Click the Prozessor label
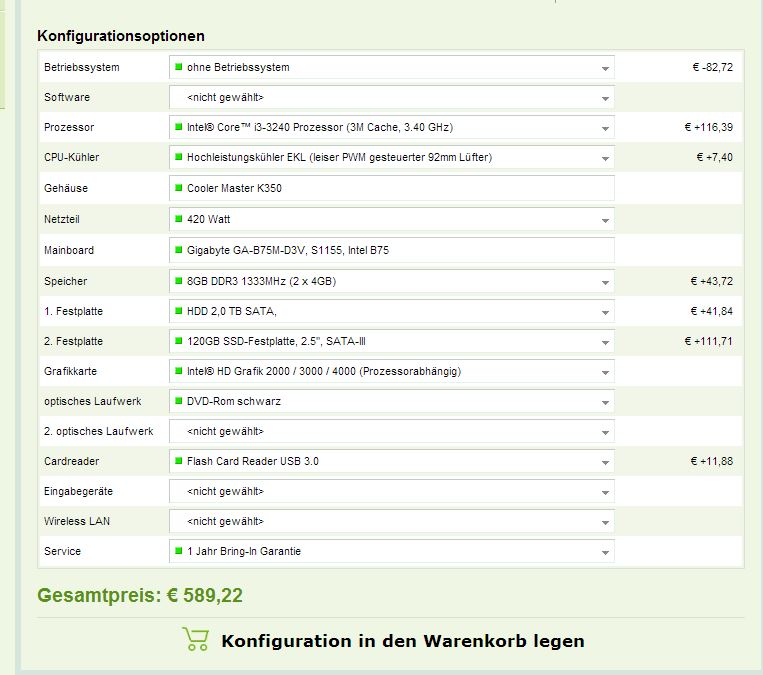 (x=69, y=128)
